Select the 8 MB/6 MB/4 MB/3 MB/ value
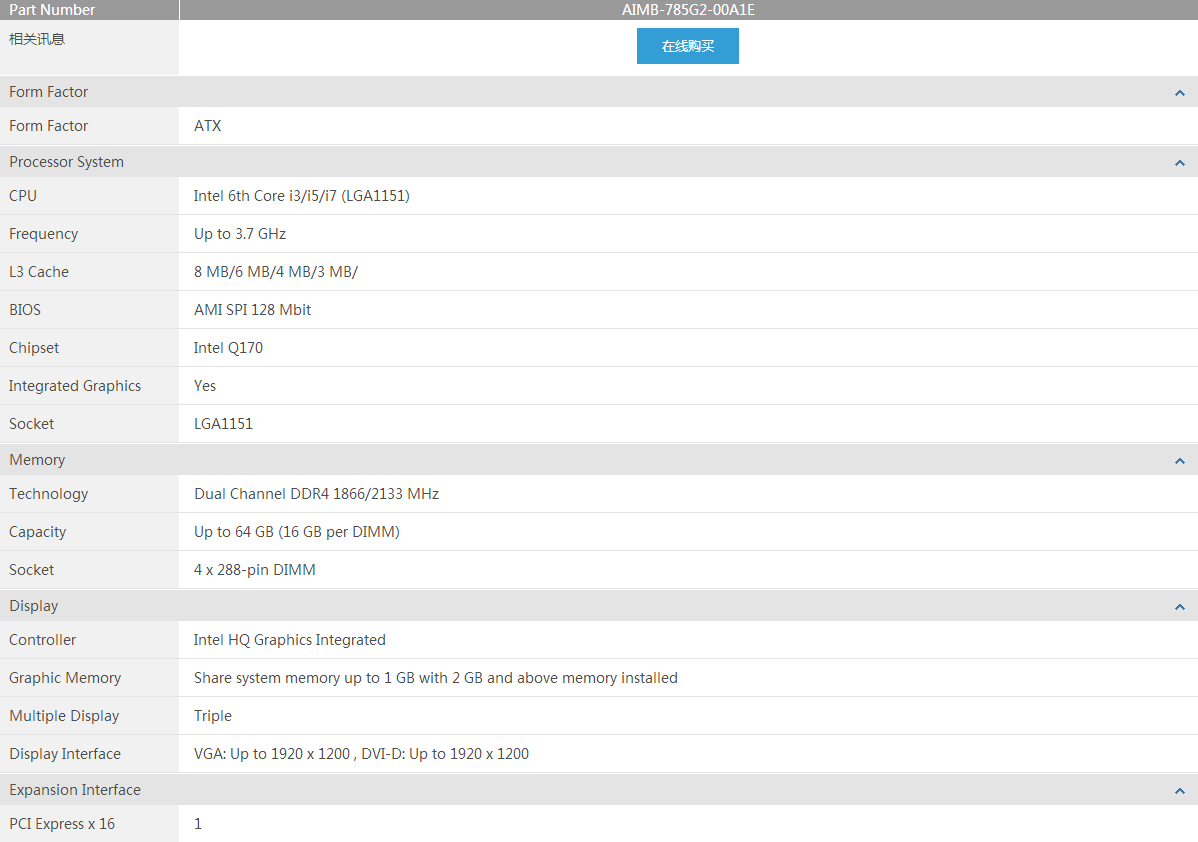 [276, 272]
